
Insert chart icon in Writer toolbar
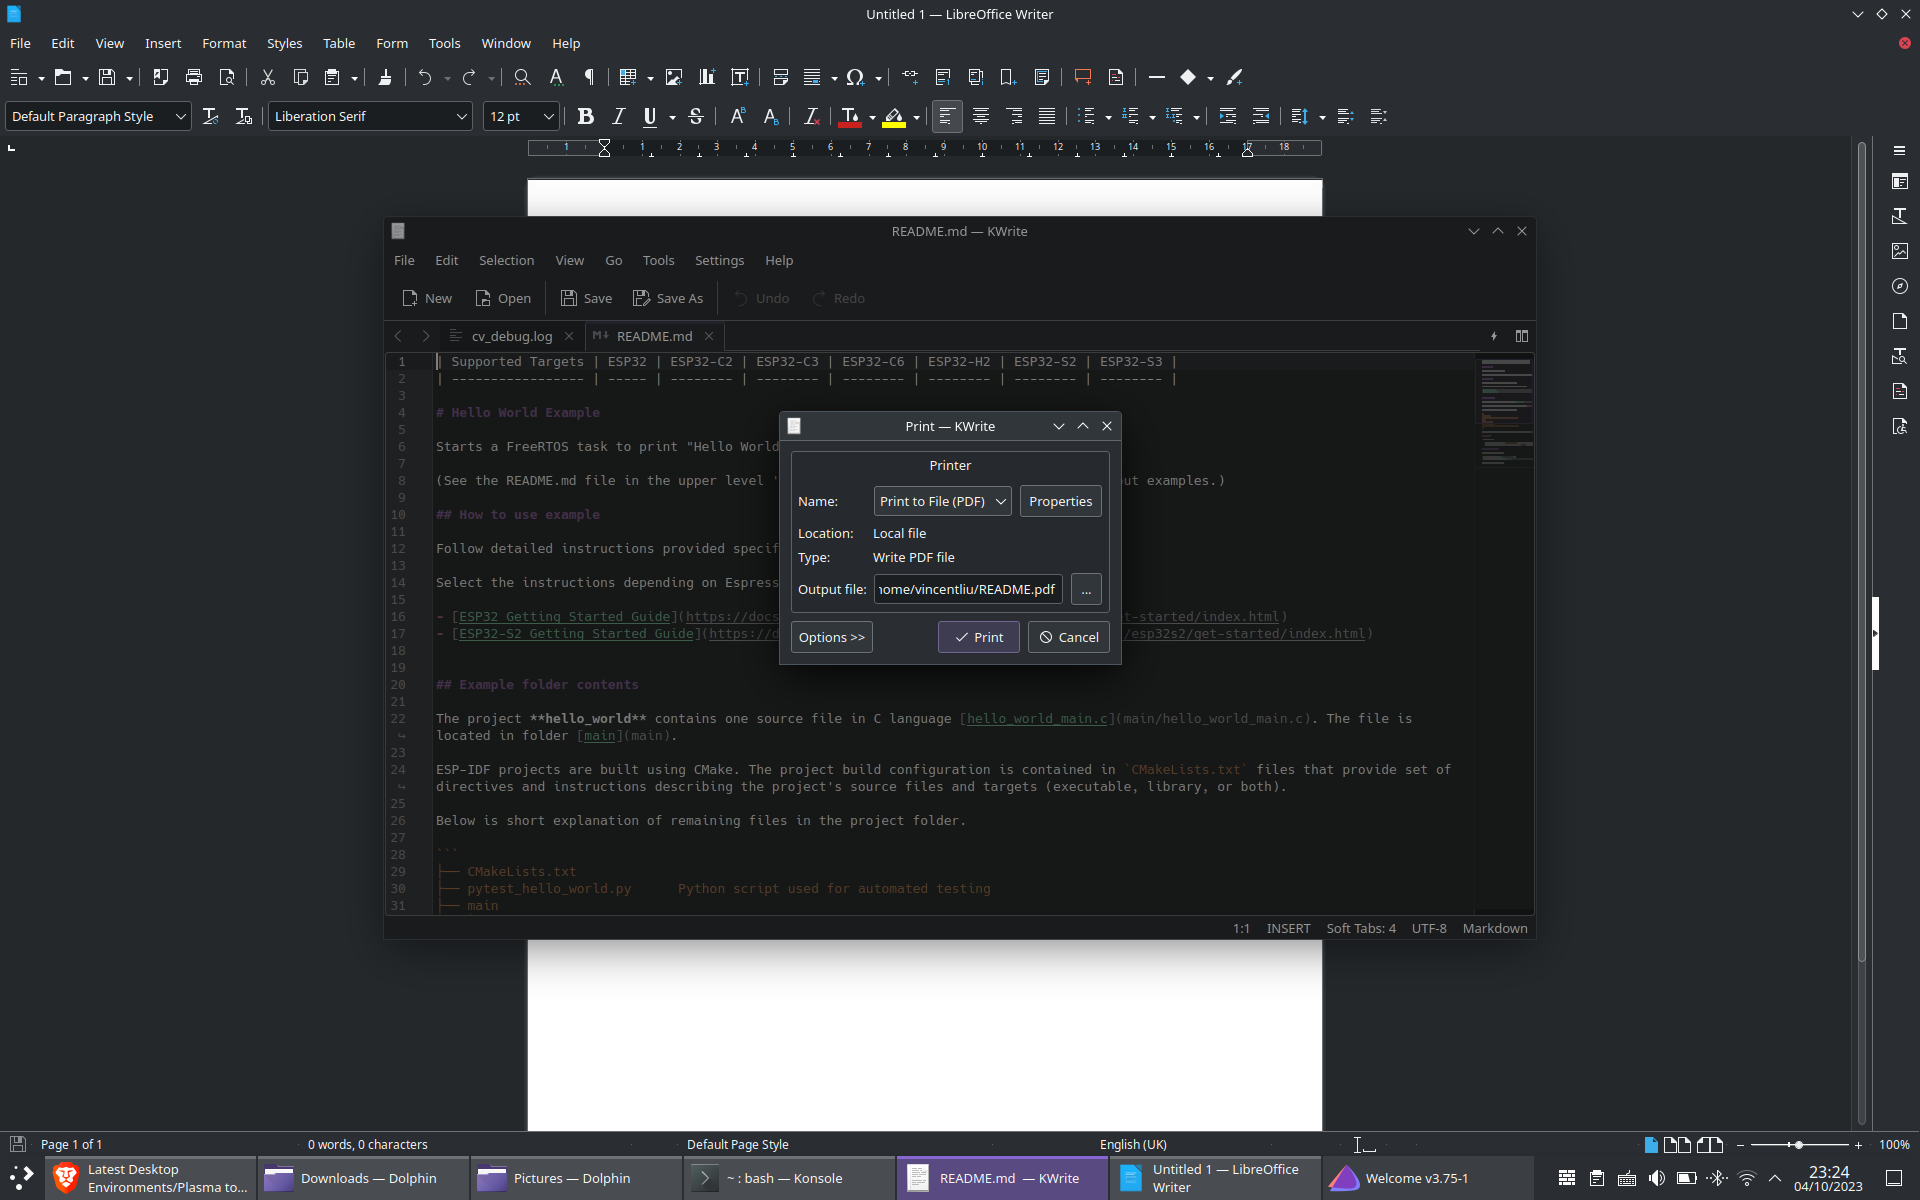[x=707, y=77]
